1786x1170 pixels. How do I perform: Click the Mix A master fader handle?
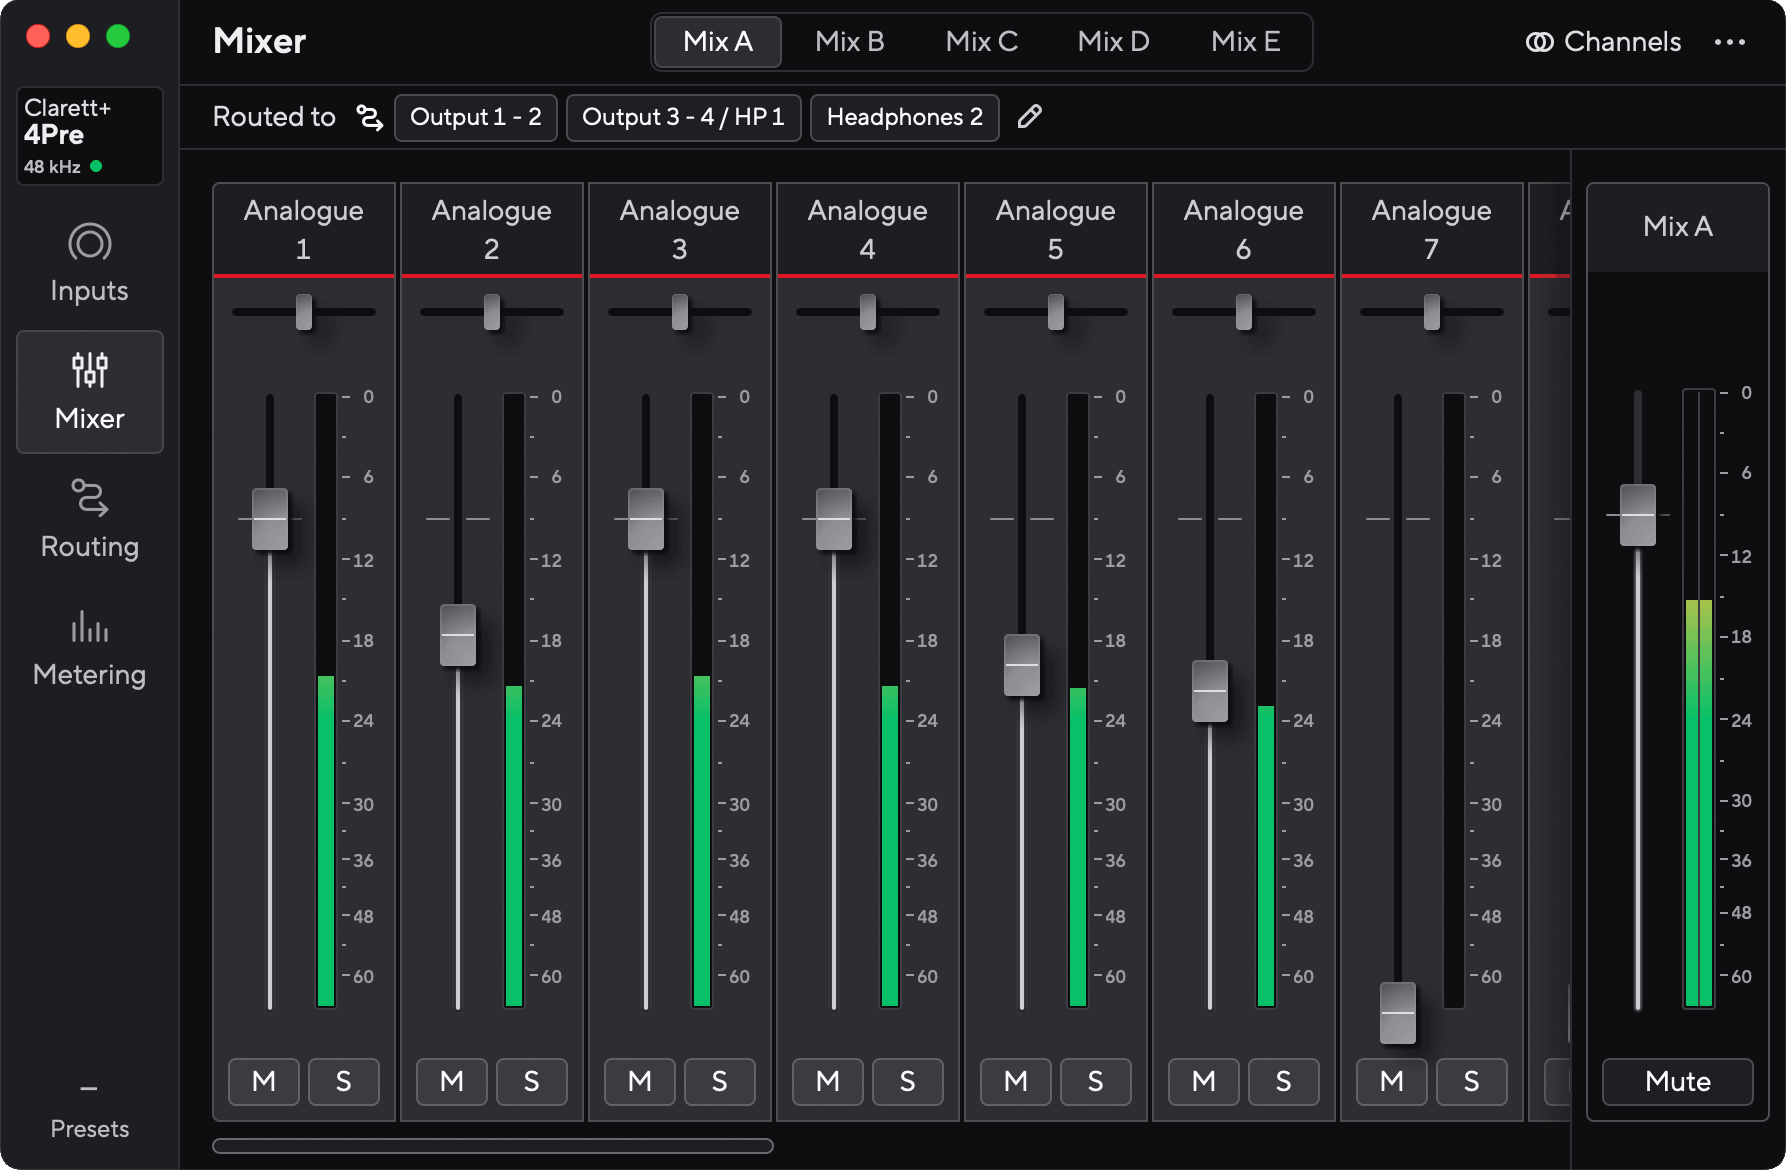[x=1638, y=515]
